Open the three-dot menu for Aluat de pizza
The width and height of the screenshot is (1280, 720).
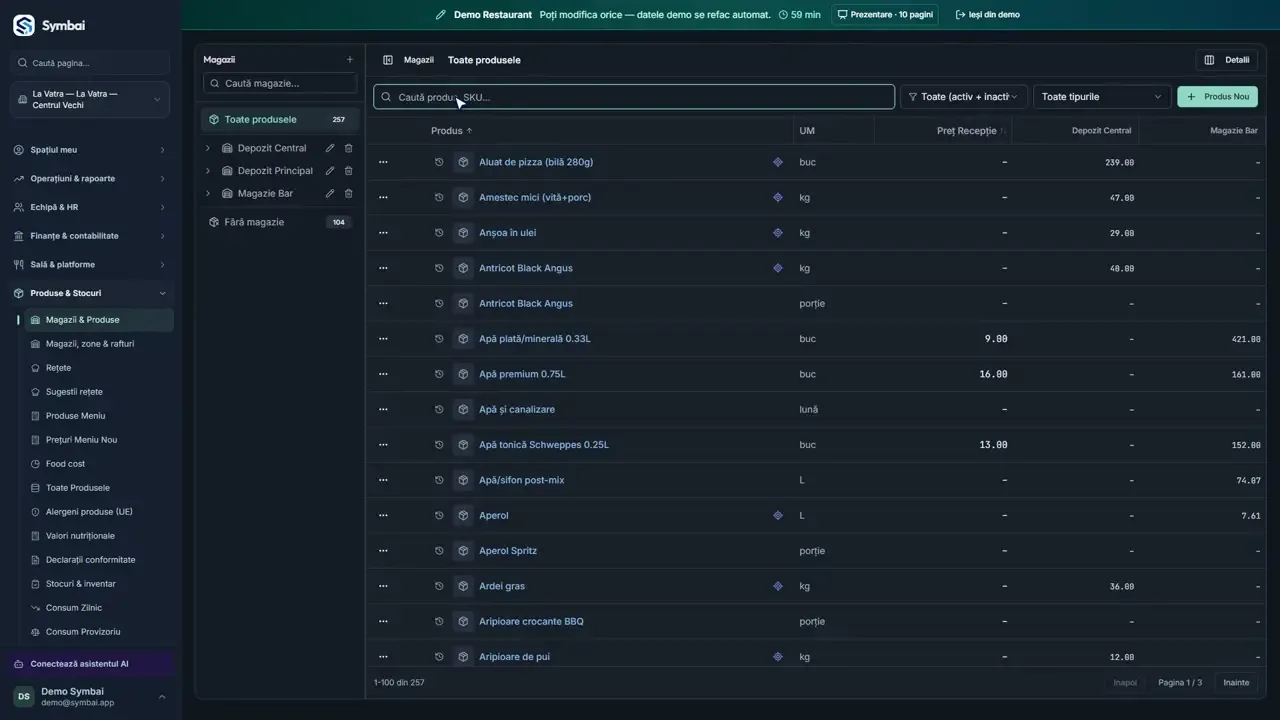383,162
